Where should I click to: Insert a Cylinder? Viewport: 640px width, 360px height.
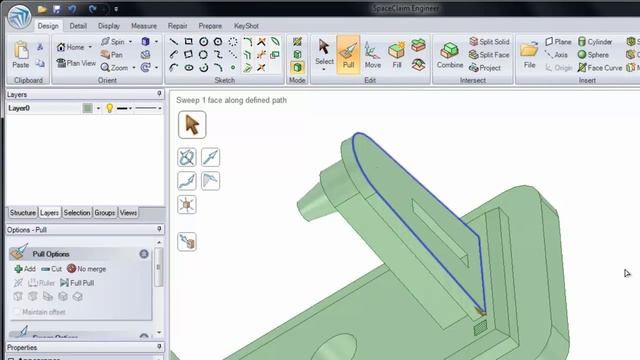point(595,42)
